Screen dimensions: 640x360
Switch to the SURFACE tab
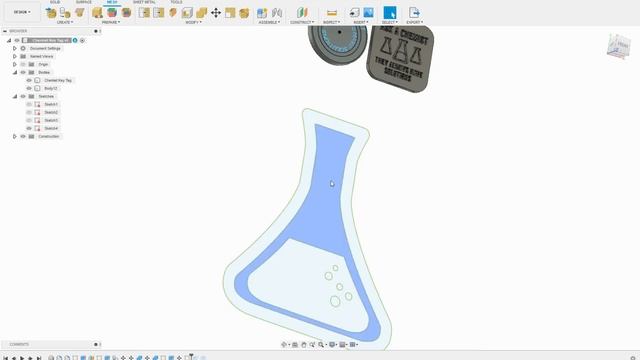pyautogui.click(x=84, y=2)
